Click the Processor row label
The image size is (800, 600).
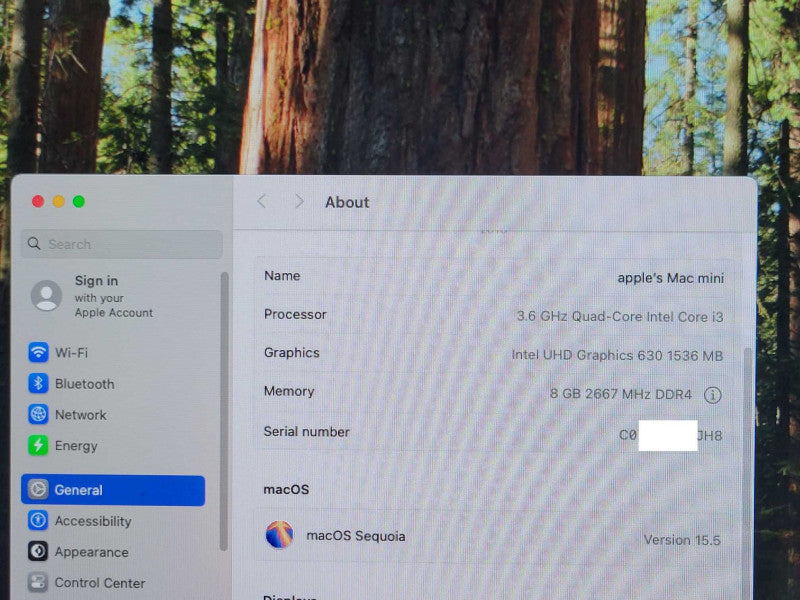coord(295,314)
